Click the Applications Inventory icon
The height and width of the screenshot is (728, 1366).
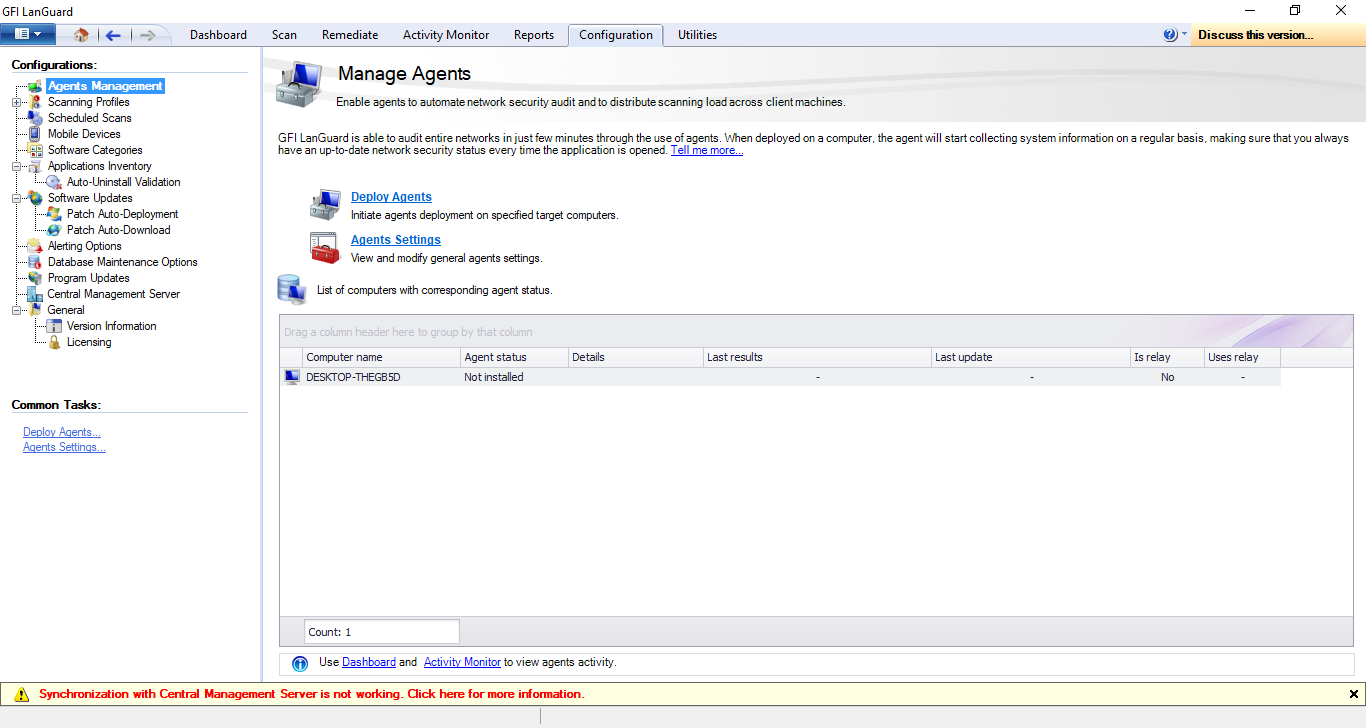(35, 166)
